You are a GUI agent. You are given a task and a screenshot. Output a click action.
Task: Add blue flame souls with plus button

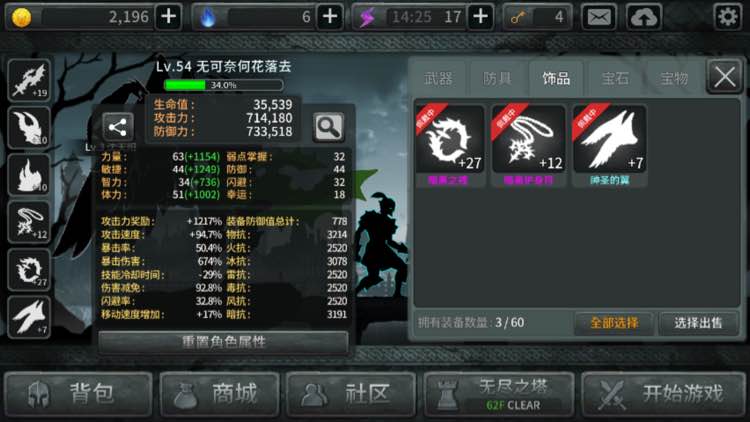pos(330,17)
